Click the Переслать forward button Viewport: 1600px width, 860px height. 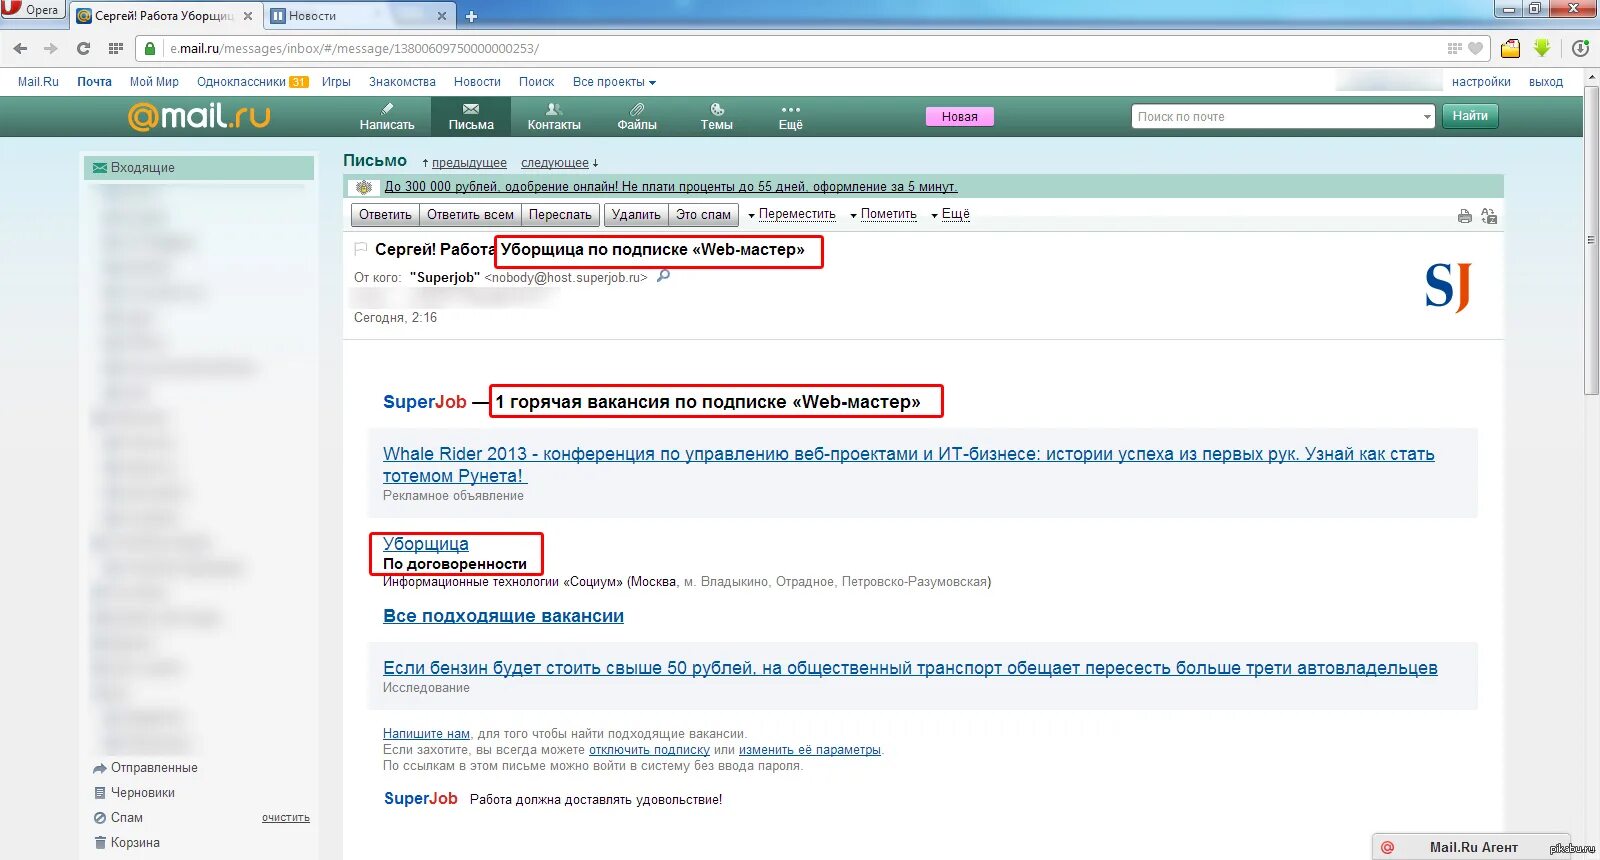click(x=560, y=215)
